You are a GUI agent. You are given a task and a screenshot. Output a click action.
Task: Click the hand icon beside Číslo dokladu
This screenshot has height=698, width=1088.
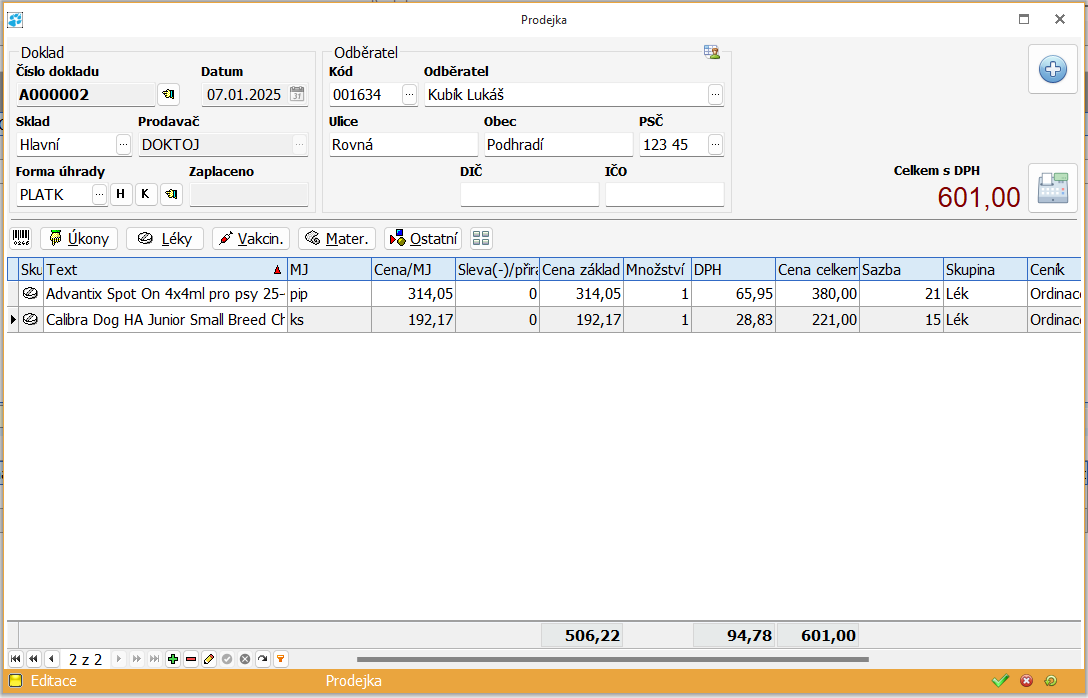(169, 94)
